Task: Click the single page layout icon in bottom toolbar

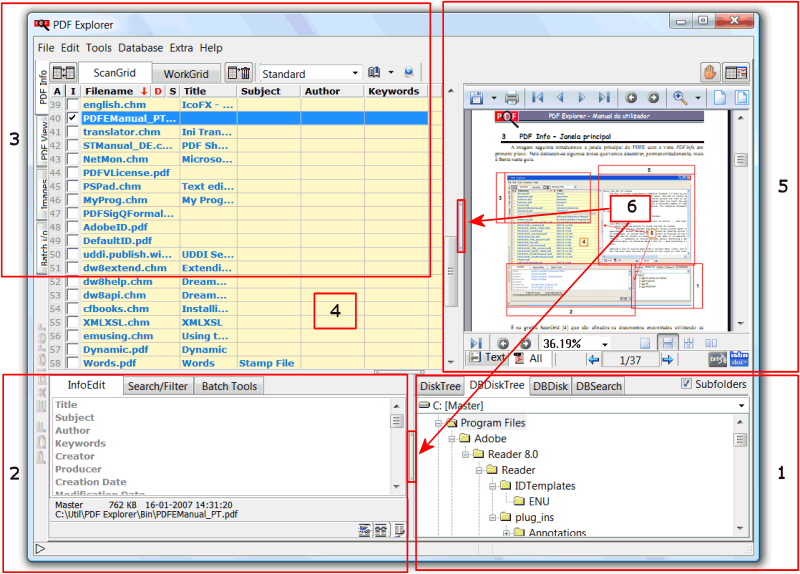Action: tap(645, 343)
